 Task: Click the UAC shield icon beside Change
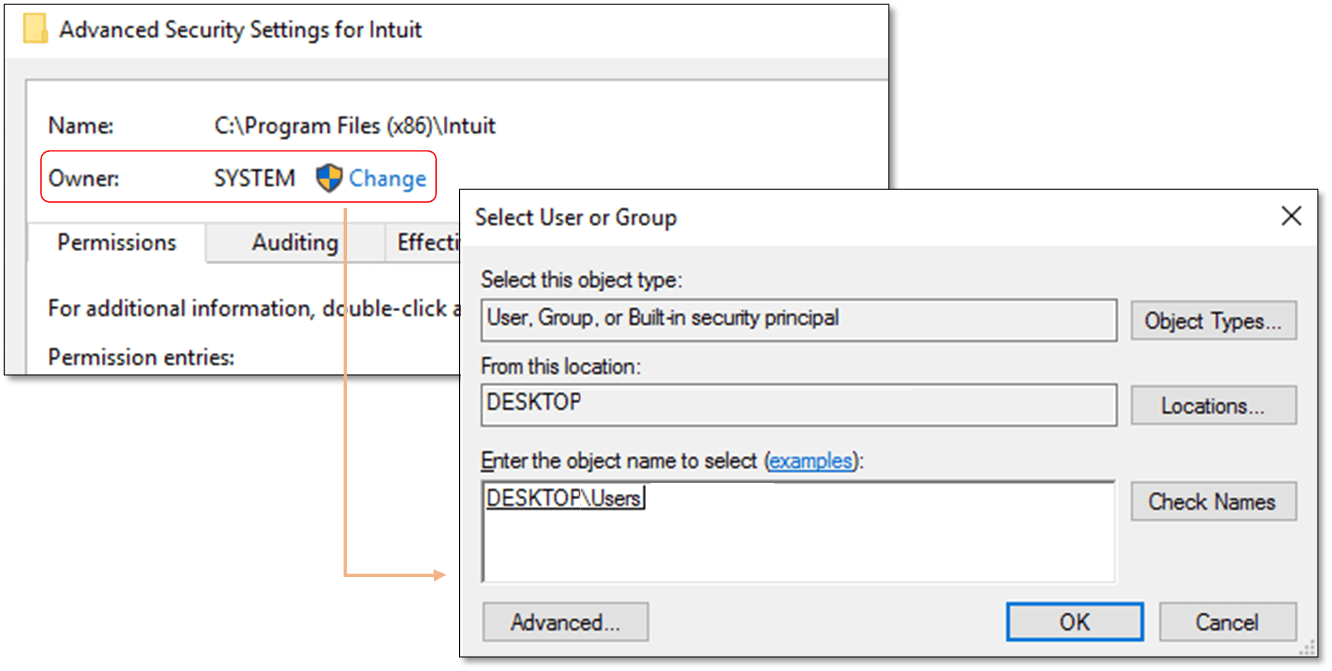[x=331, y=178]
